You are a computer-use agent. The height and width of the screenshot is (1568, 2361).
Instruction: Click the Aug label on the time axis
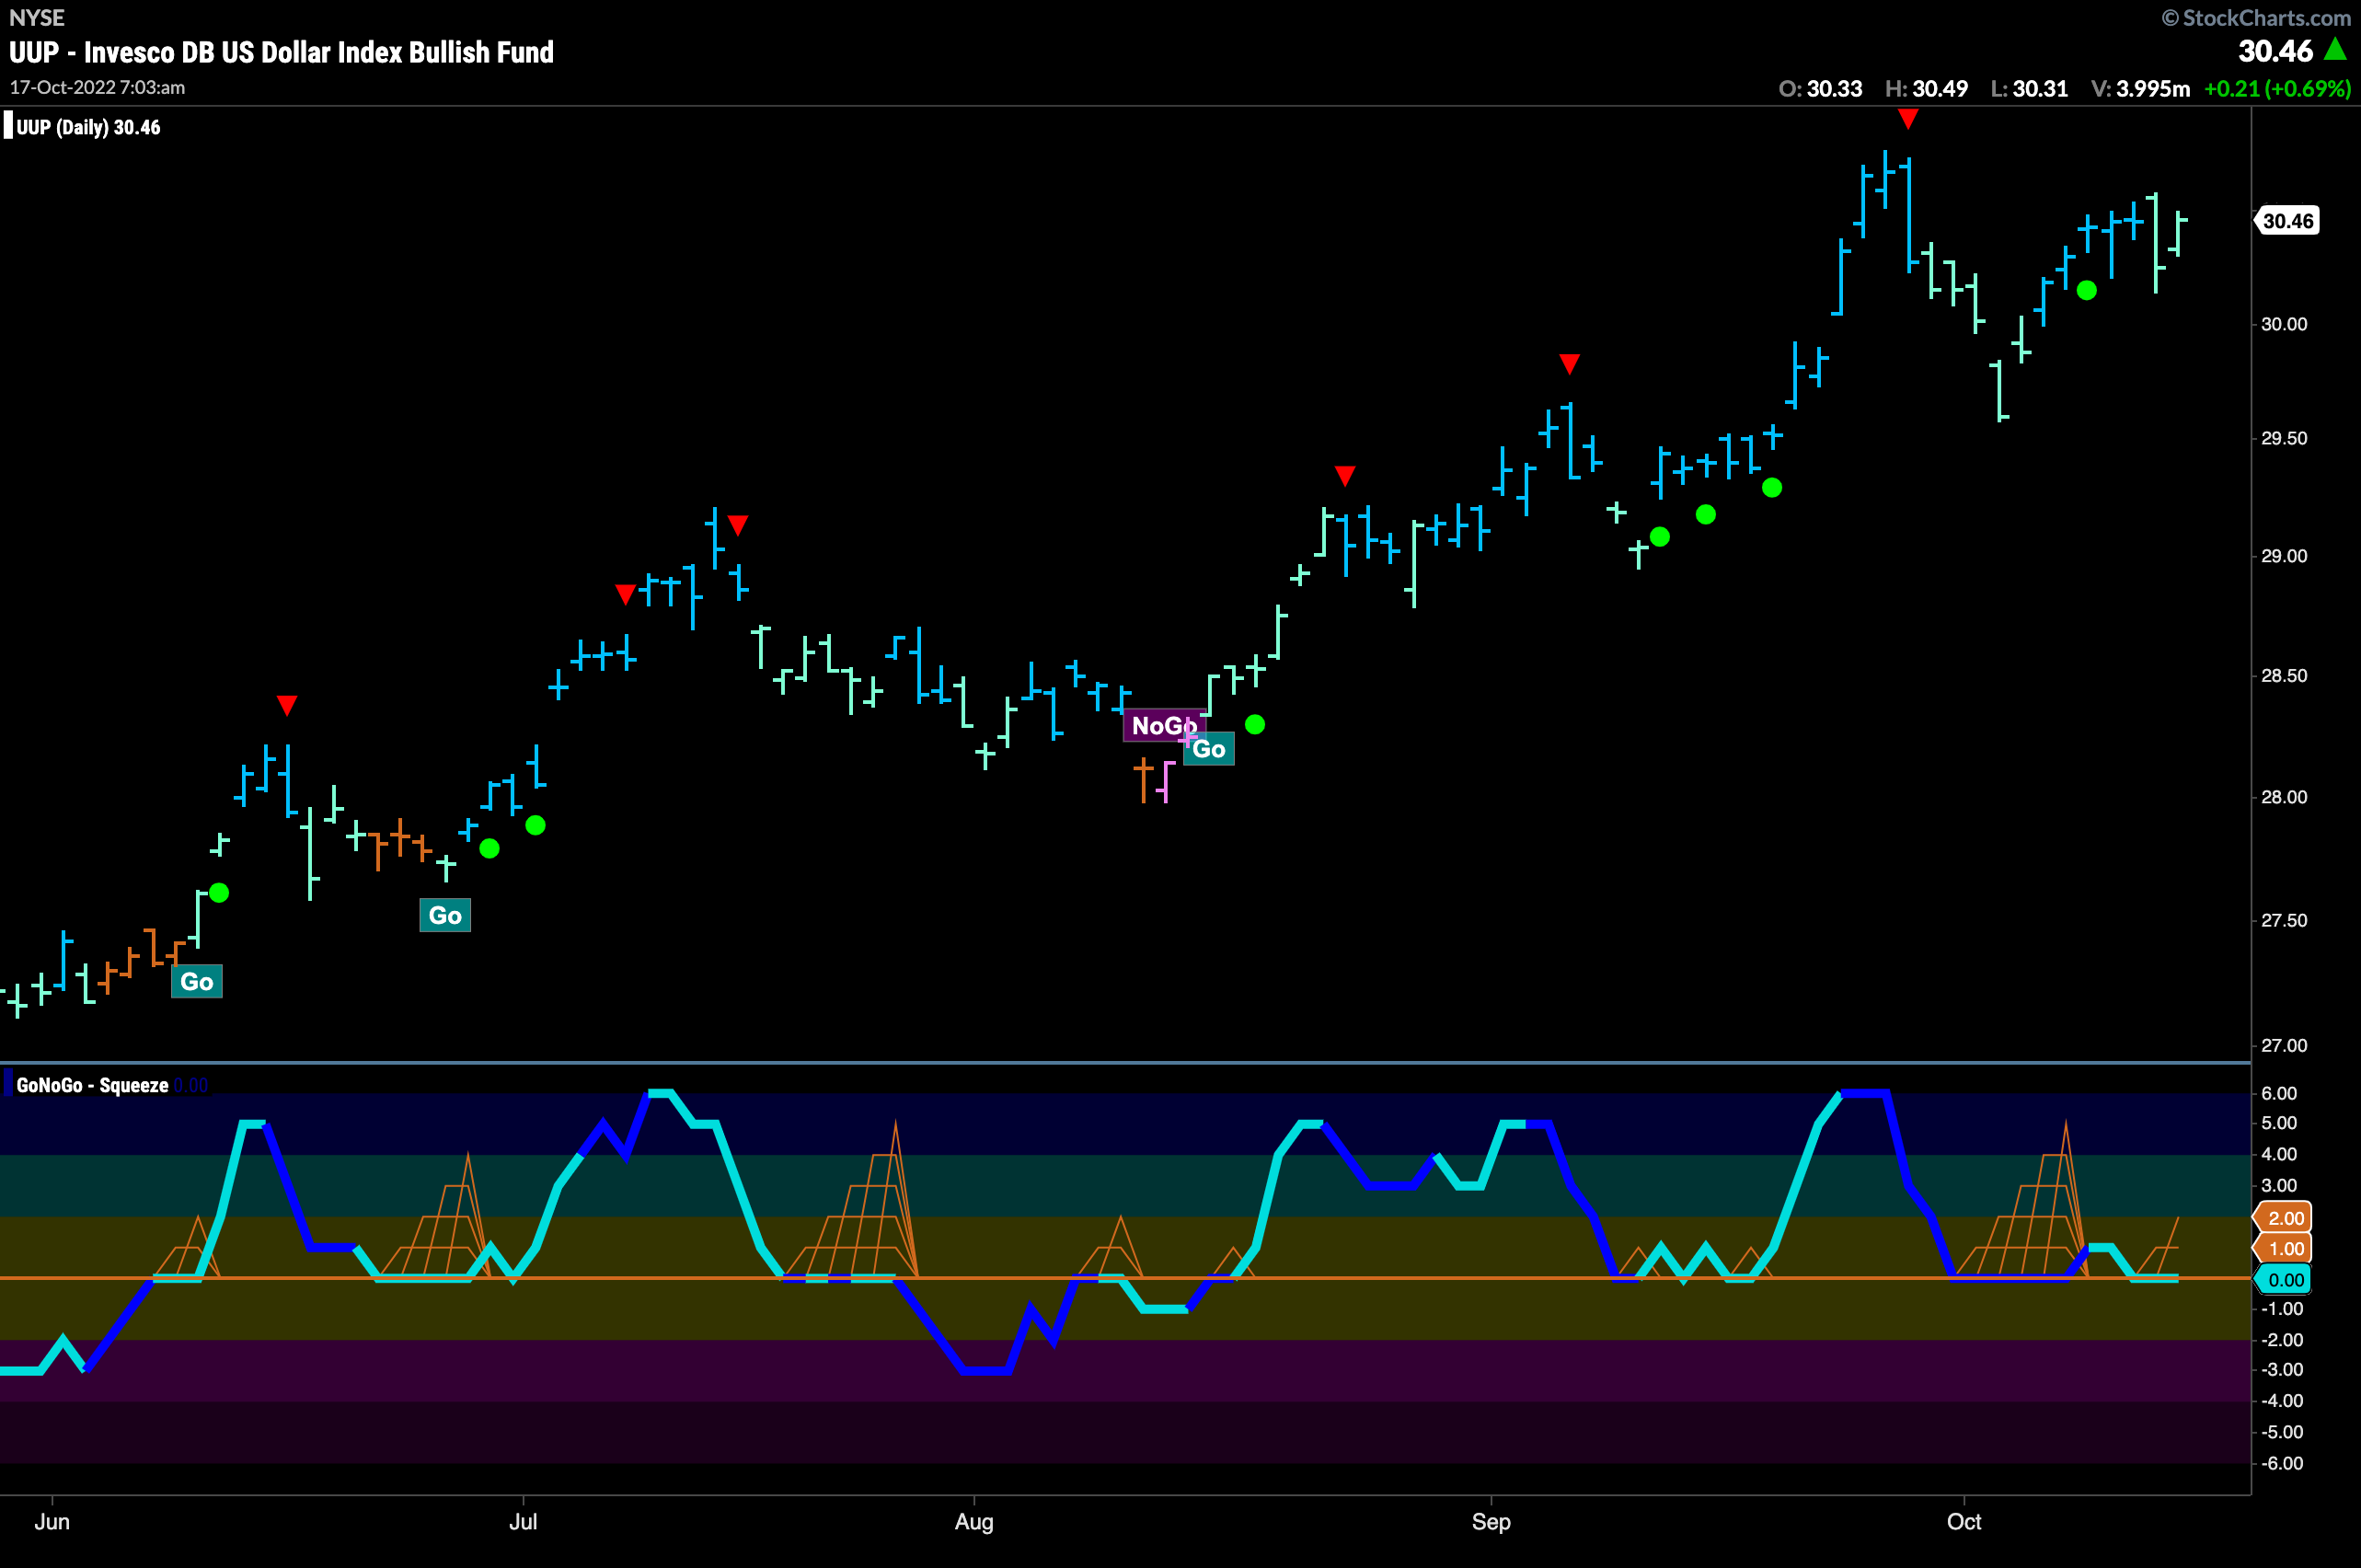click(974, 1522)
